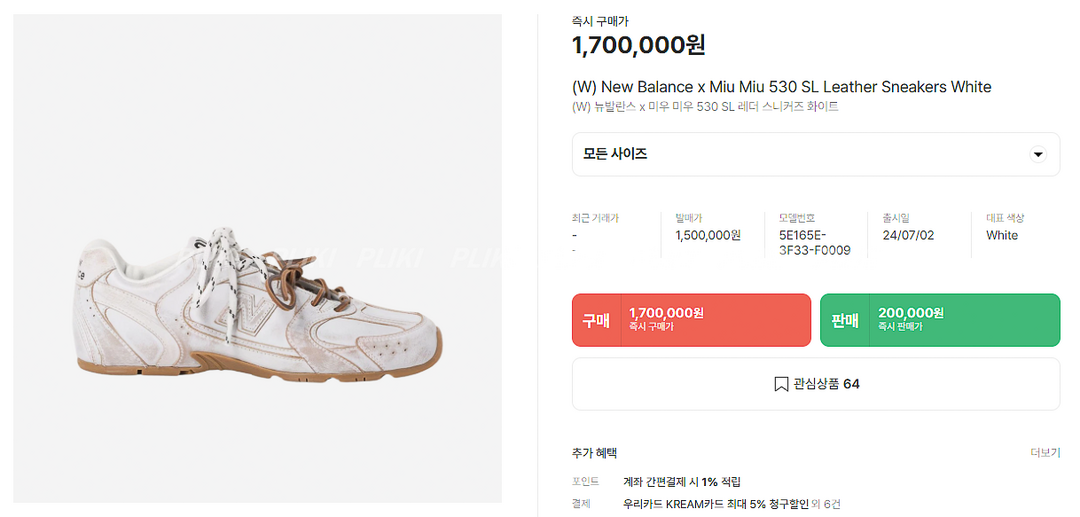Click the 더보기 link for more benefits
1080x517 pixels.
(1045, 453)
